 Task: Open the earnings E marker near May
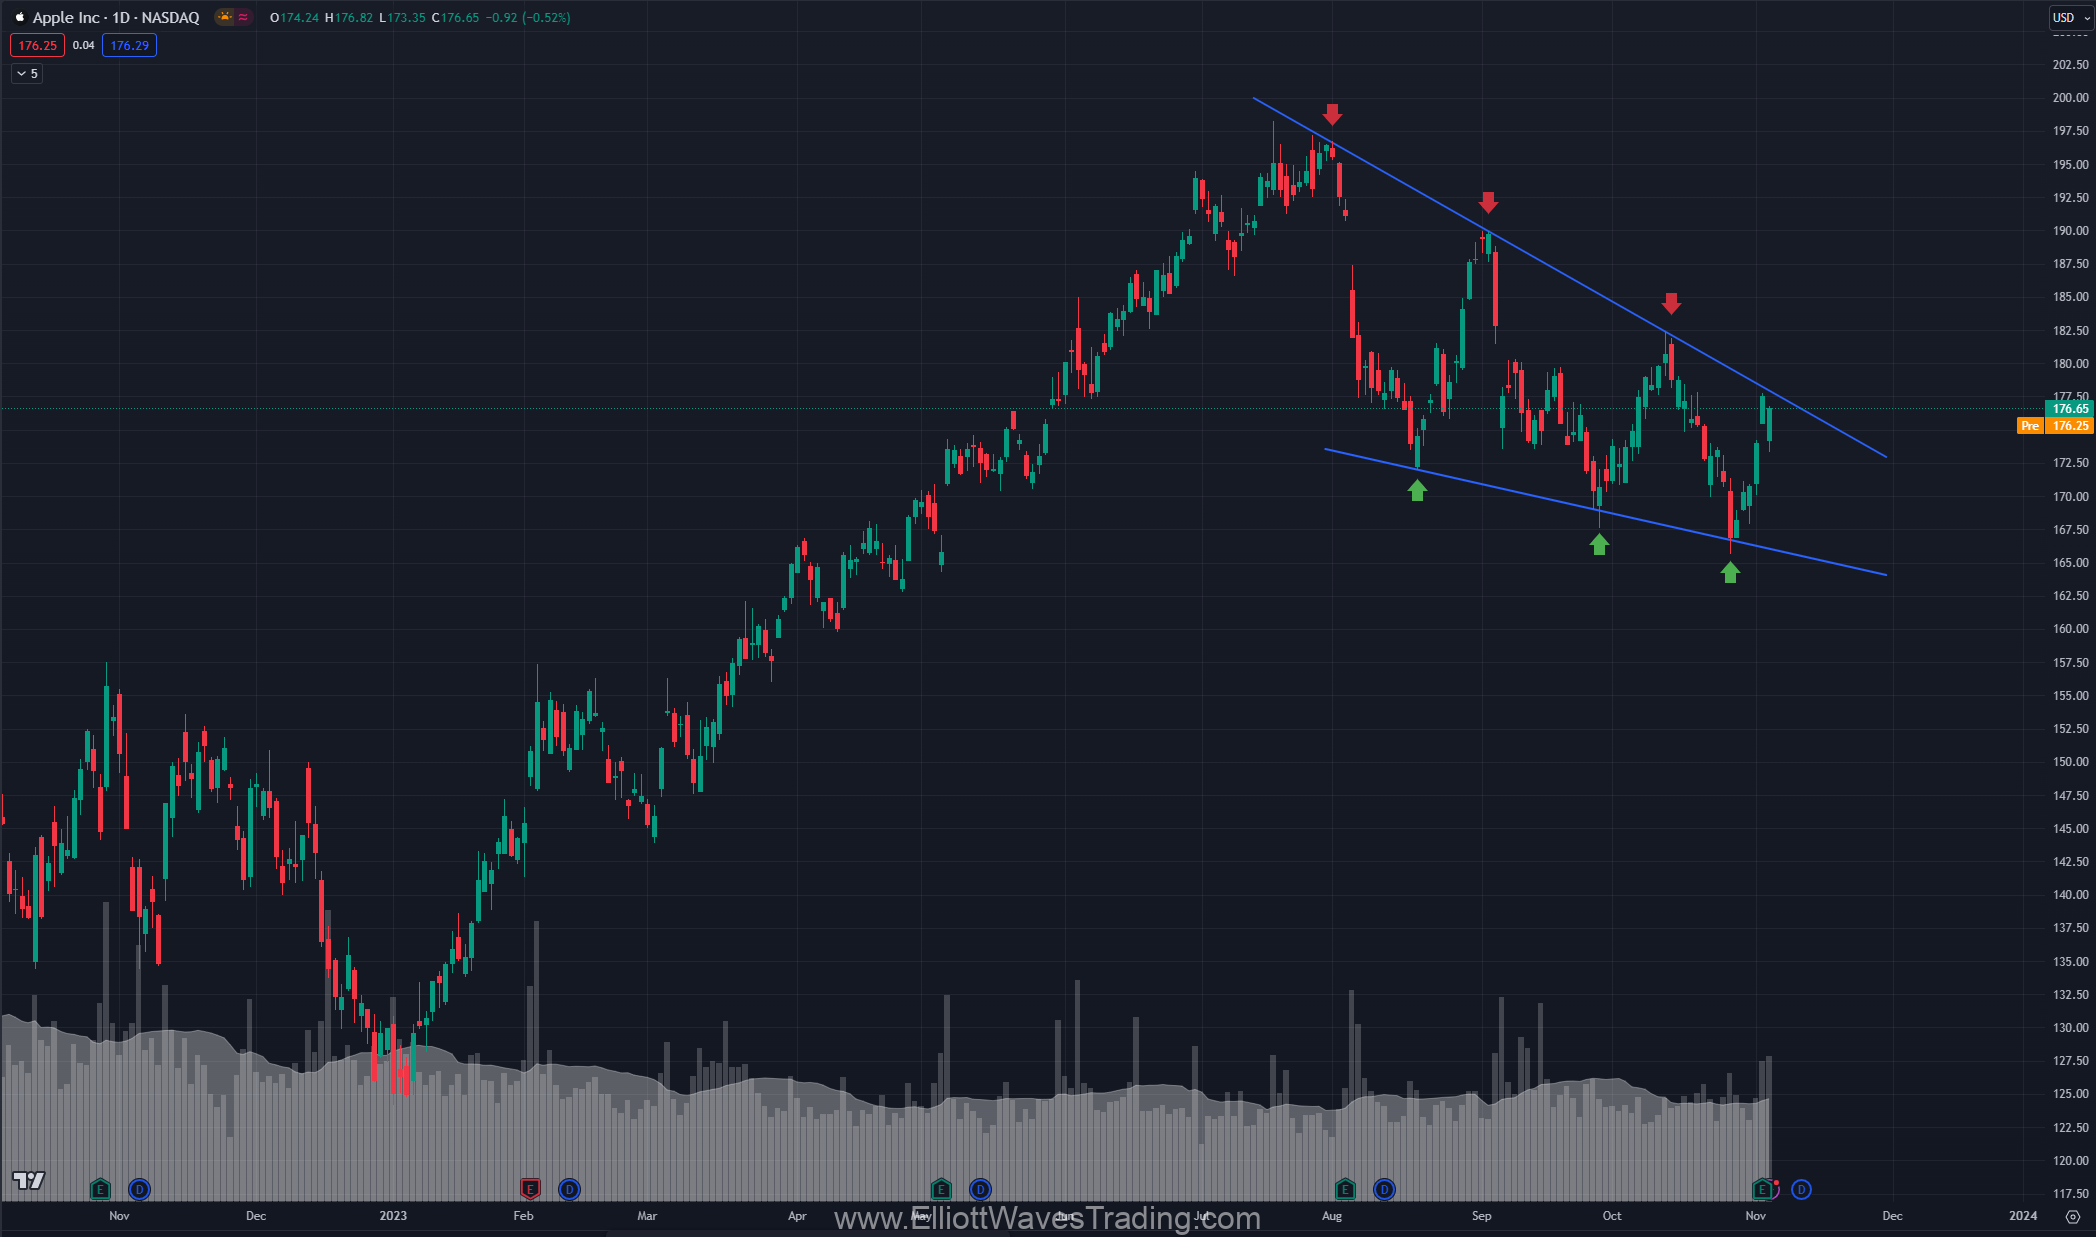point(941,1189)
